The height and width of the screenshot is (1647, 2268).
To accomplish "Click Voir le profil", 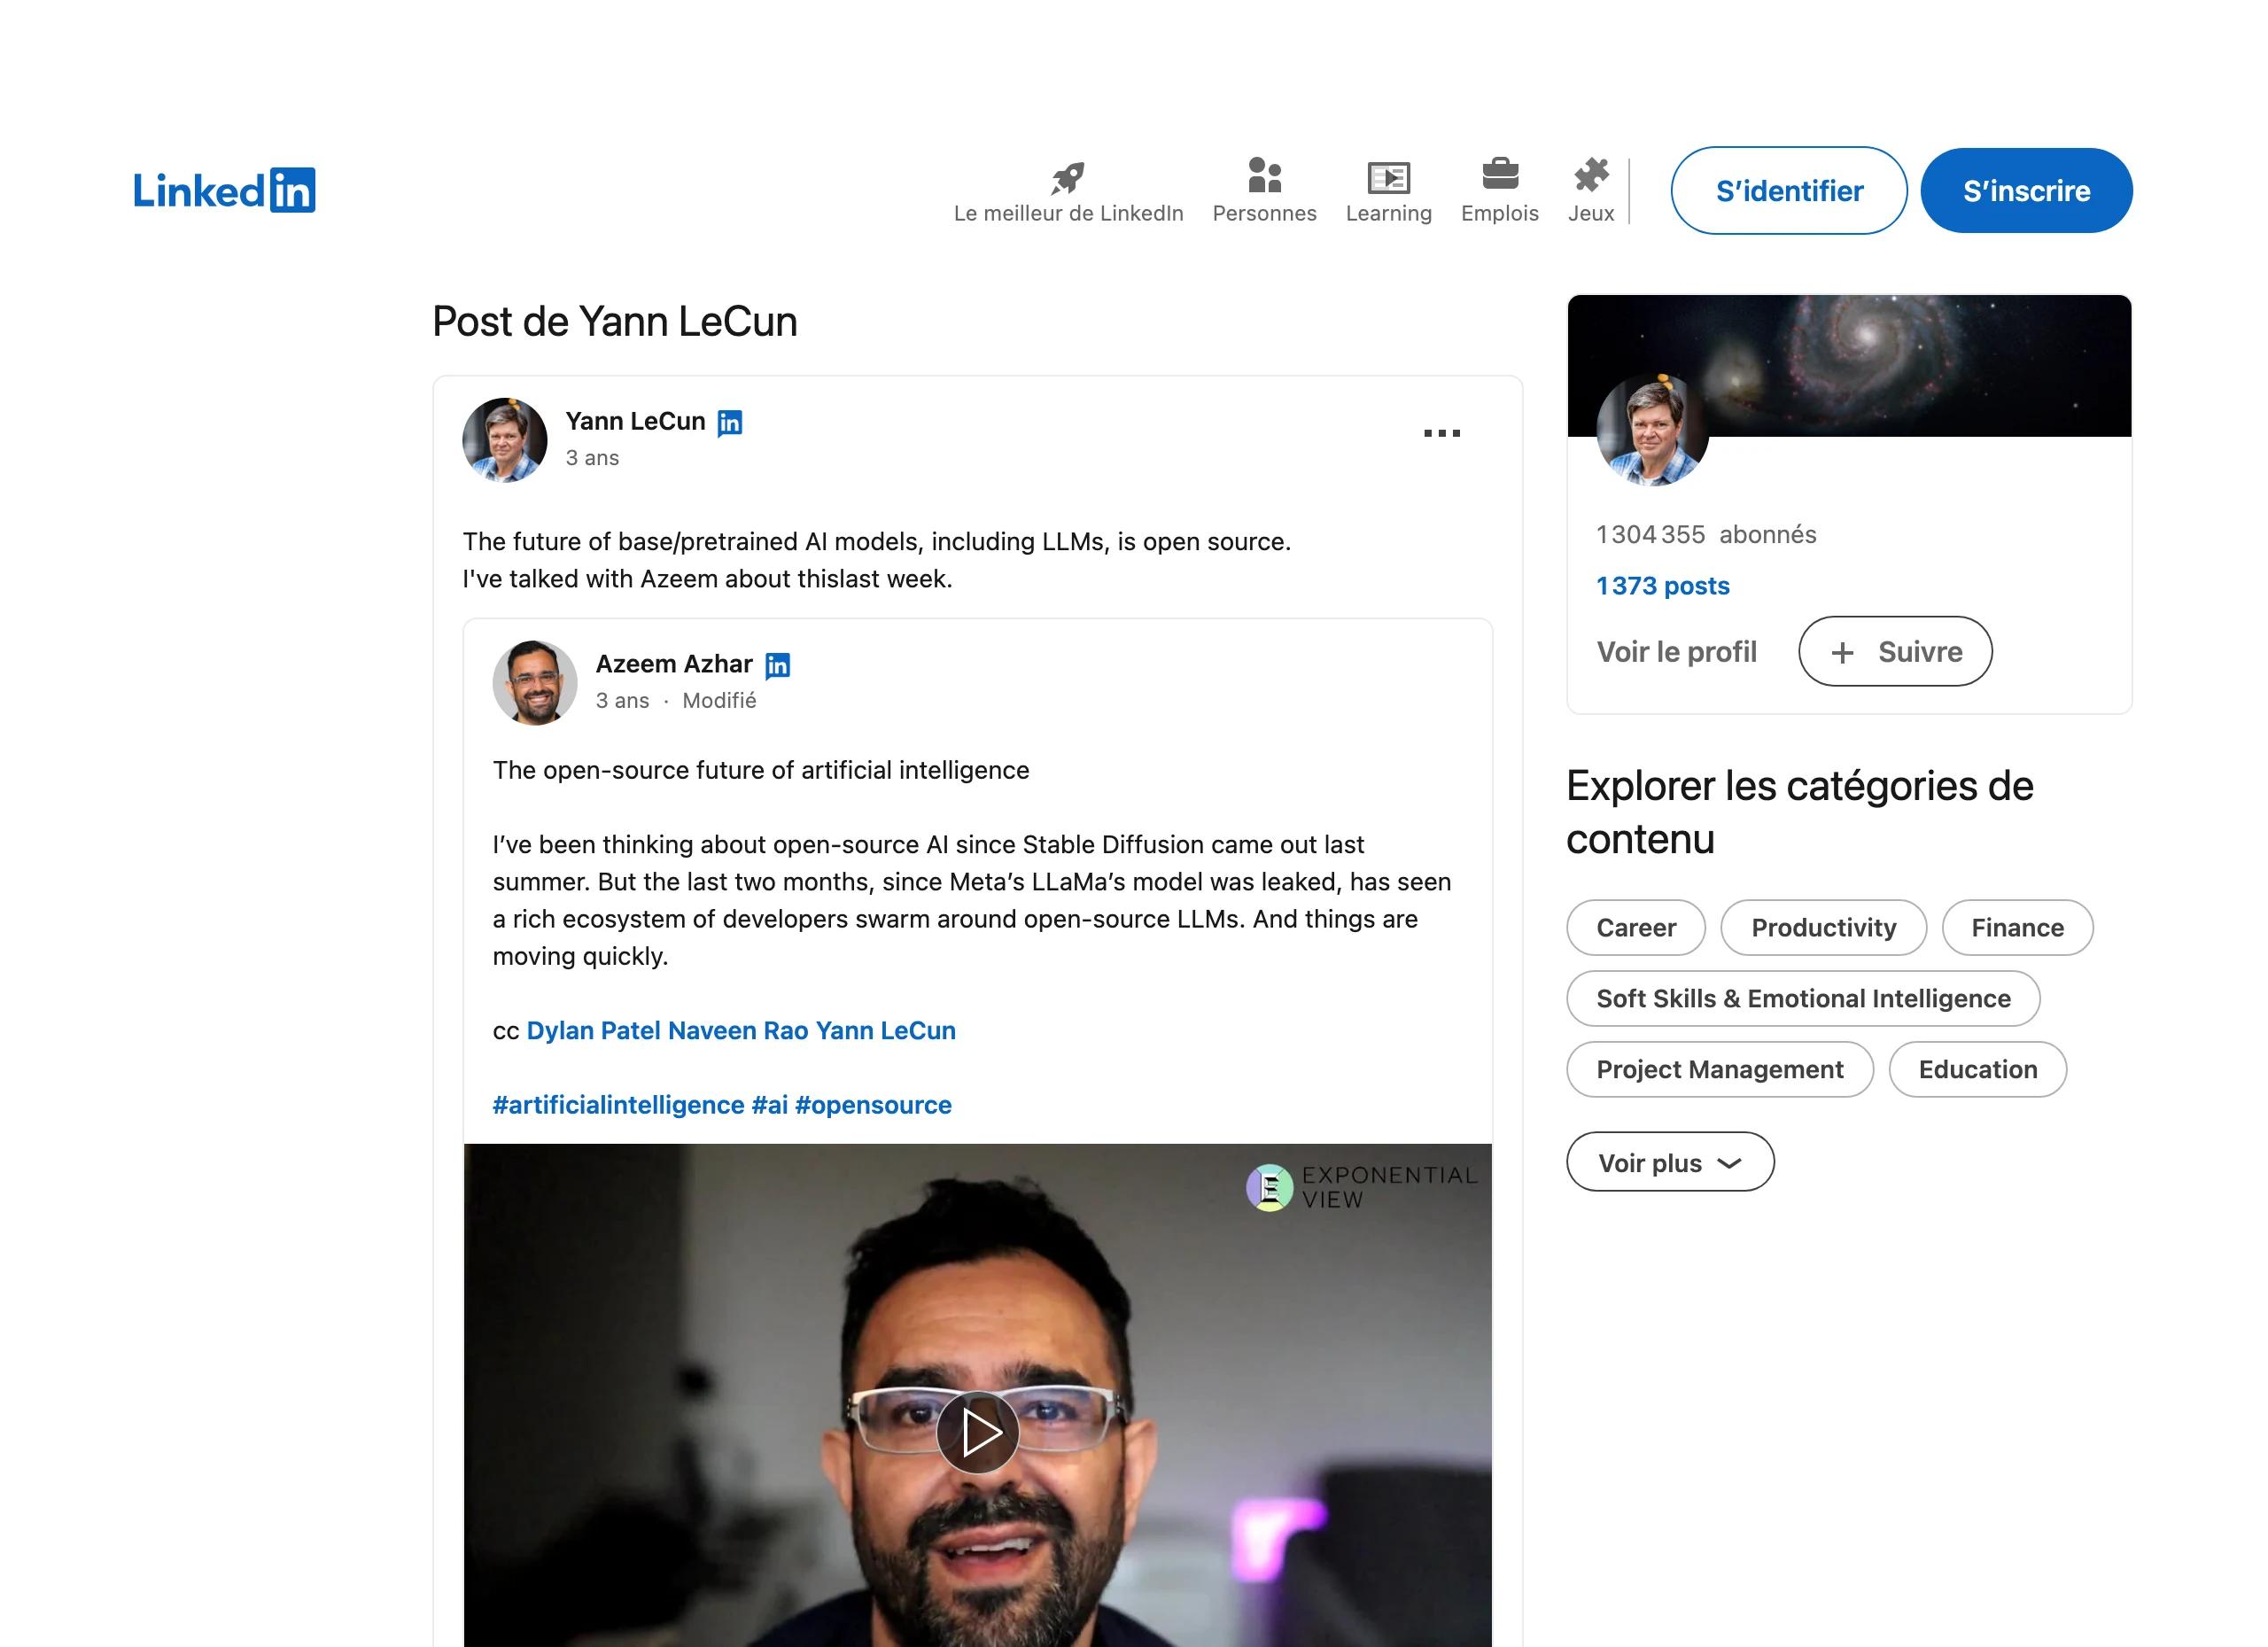I will pos(1676,652).
